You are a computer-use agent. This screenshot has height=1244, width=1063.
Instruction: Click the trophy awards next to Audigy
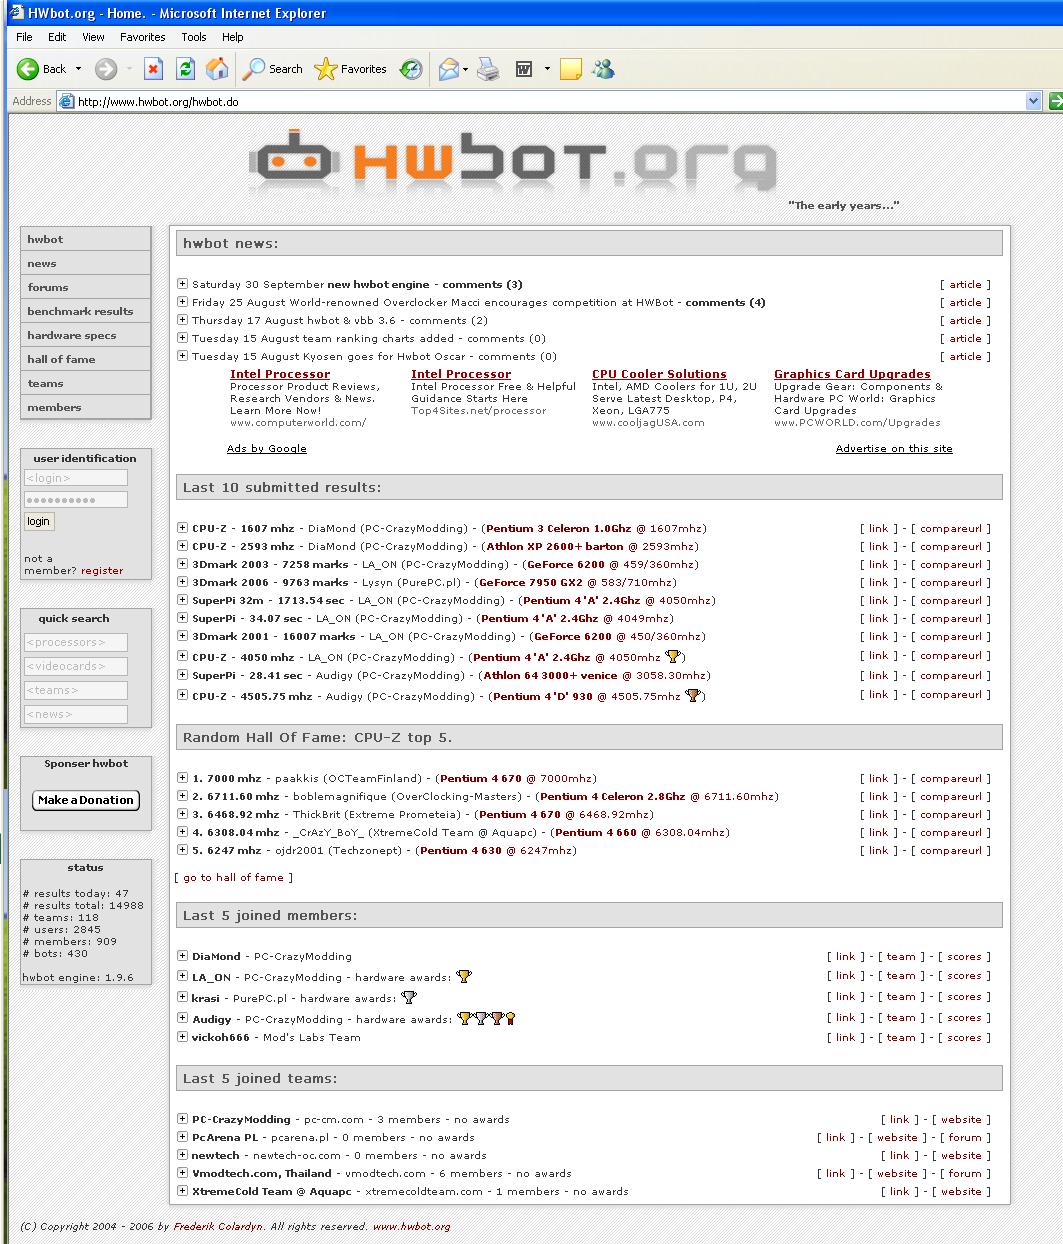click(486, 1018)
